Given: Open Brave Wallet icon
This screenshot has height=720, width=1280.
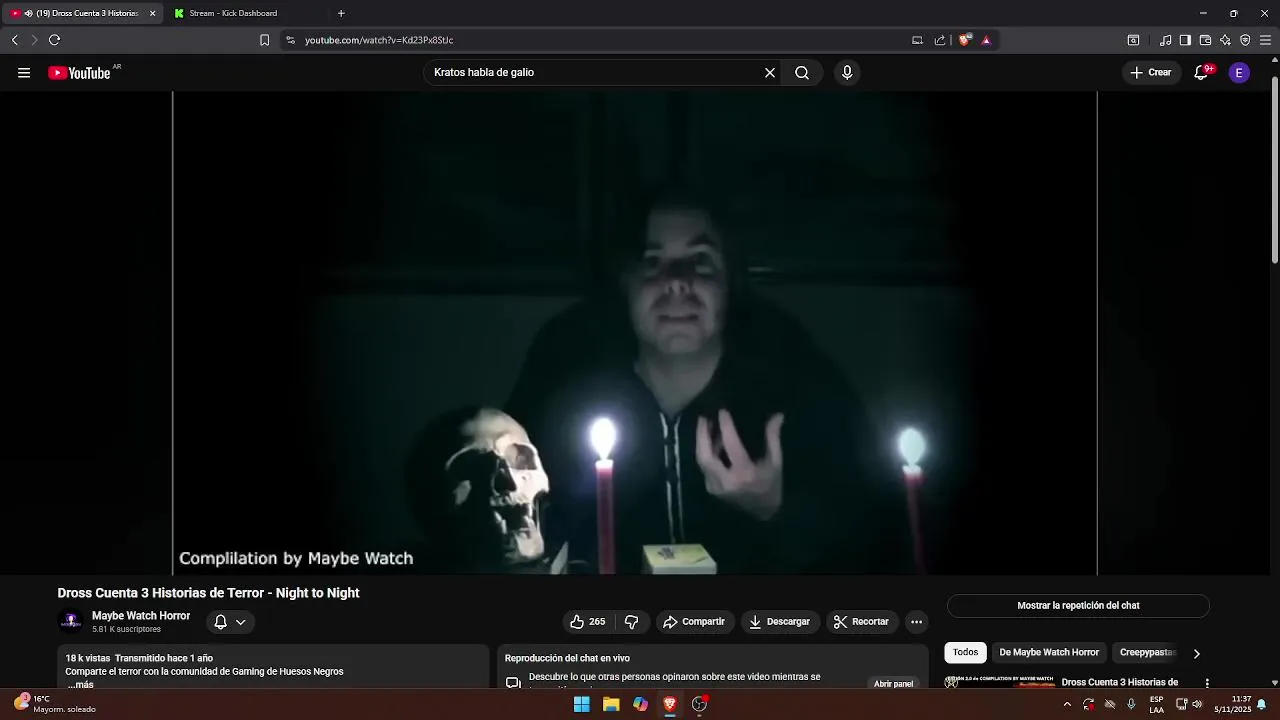Looking at the screenshot, I should click(1205, 40).
